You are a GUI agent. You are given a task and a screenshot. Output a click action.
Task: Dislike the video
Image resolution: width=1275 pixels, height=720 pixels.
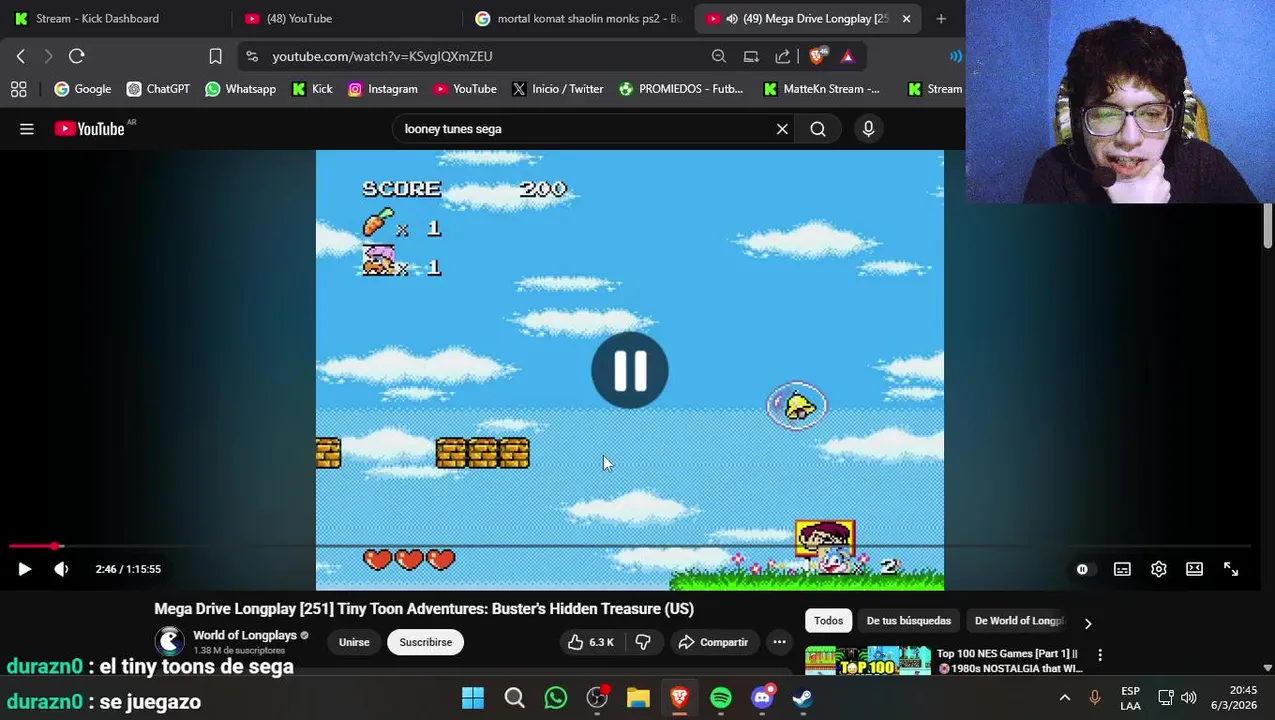pyautogui.click(x=643, y=642)
